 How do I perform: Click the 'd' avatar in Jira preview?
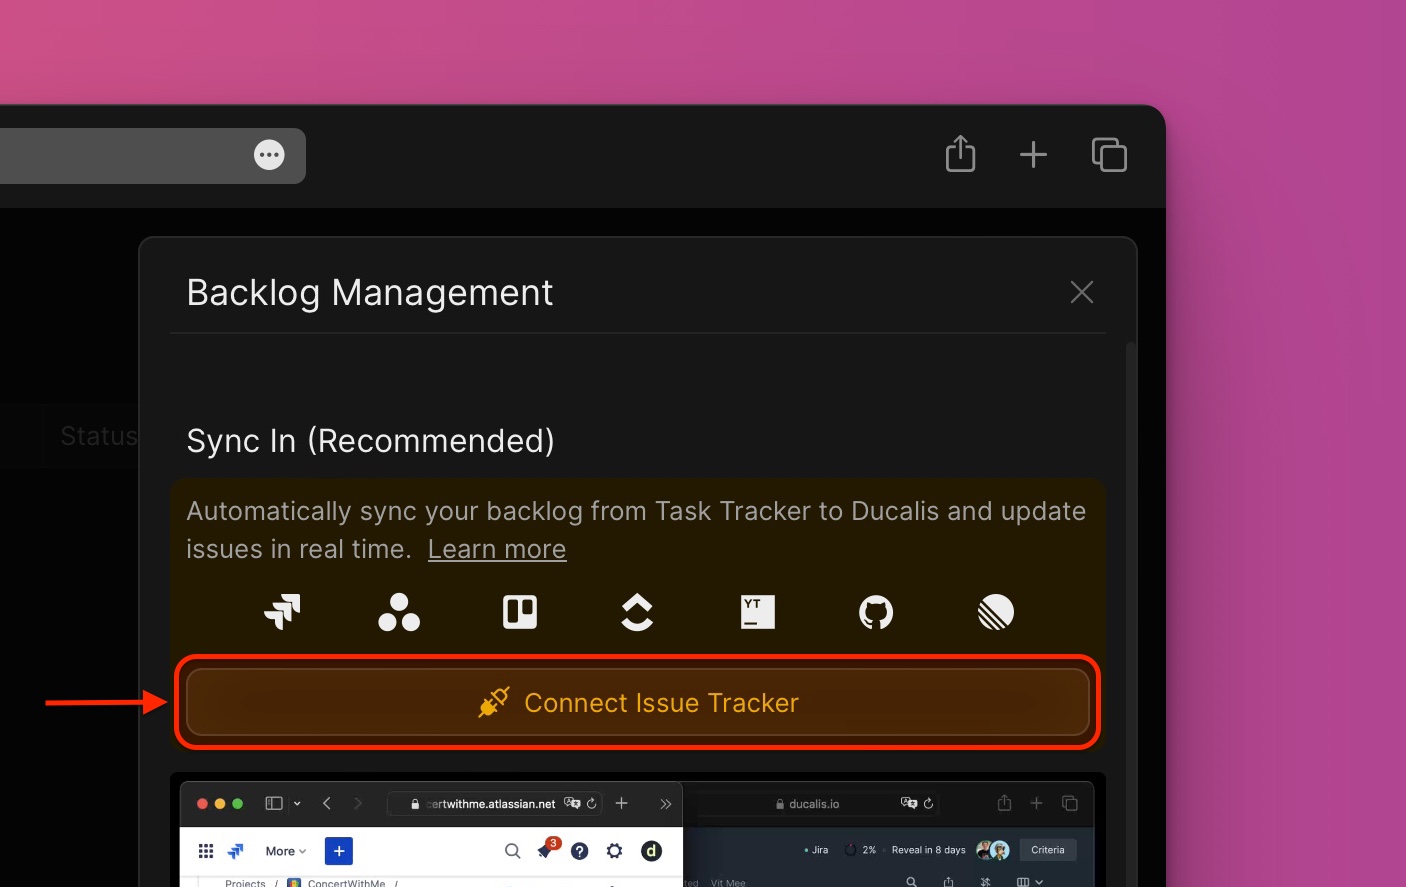(651, 851)
